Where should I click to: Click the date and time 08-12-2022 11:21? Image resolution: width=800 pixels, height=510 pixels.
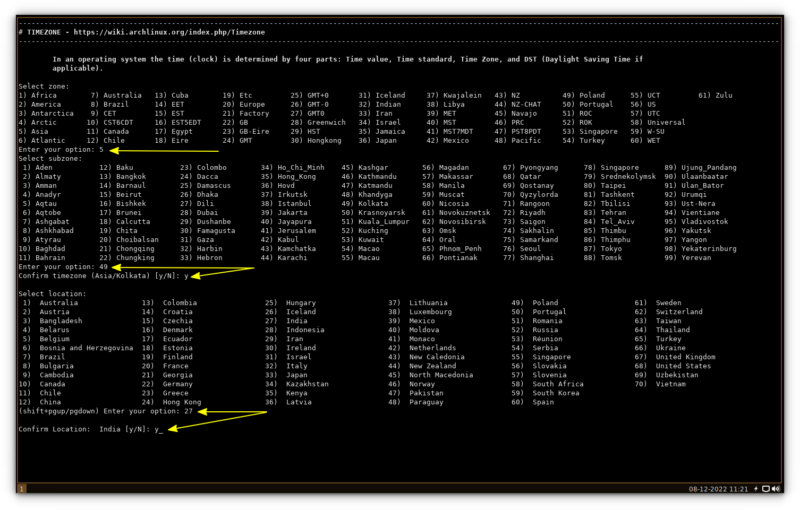tap(718, 489)
